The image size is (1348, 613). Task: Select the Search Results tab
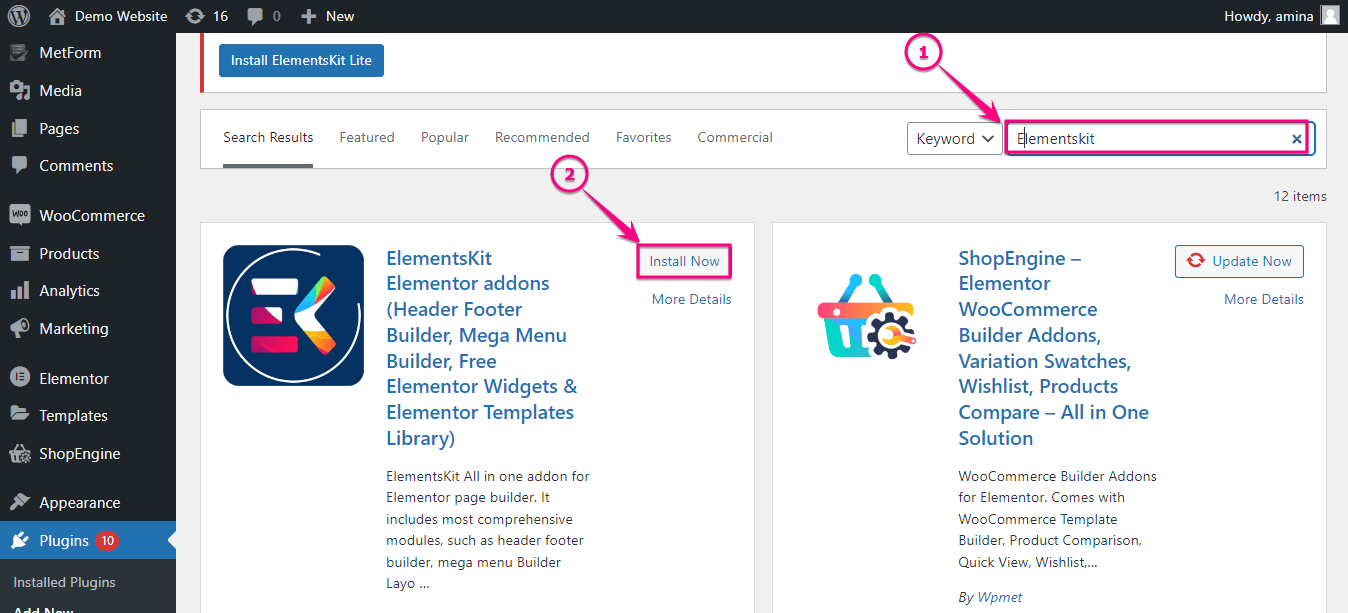[x=268, y=138]
